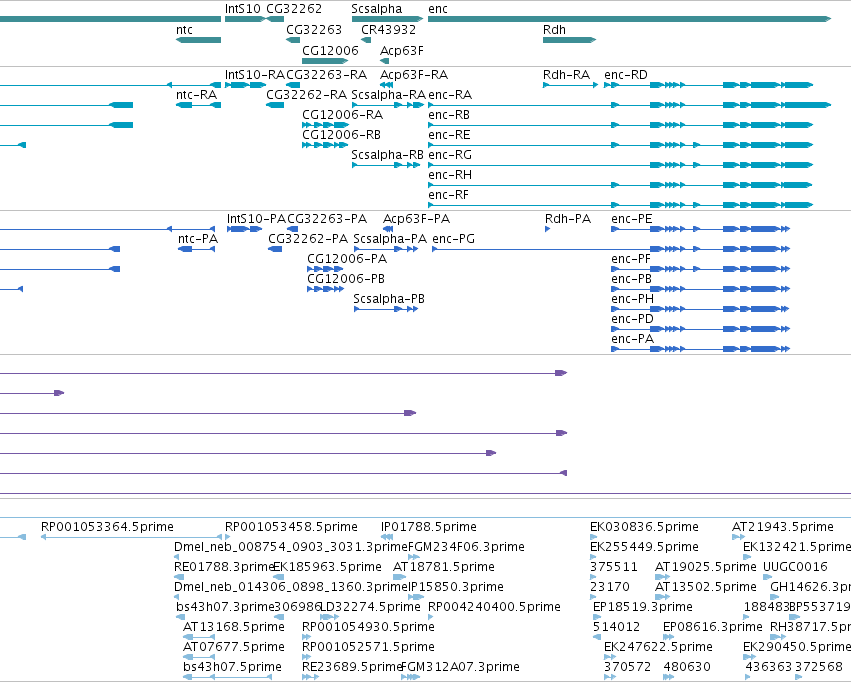Image resolution: width=851 pixels, height=682 pixels.
Task: Select the EK247622.5prime EST label
Action: pyautogui.click(x=658, y=647)
